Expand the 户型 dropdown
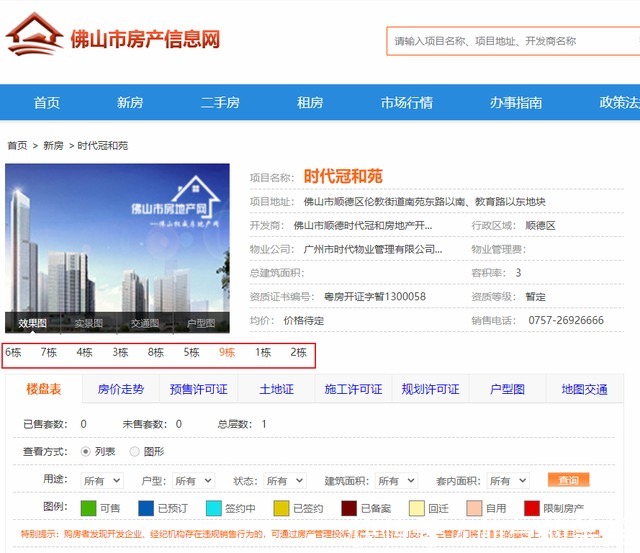 pyautogui.click(x=193, y=481)
